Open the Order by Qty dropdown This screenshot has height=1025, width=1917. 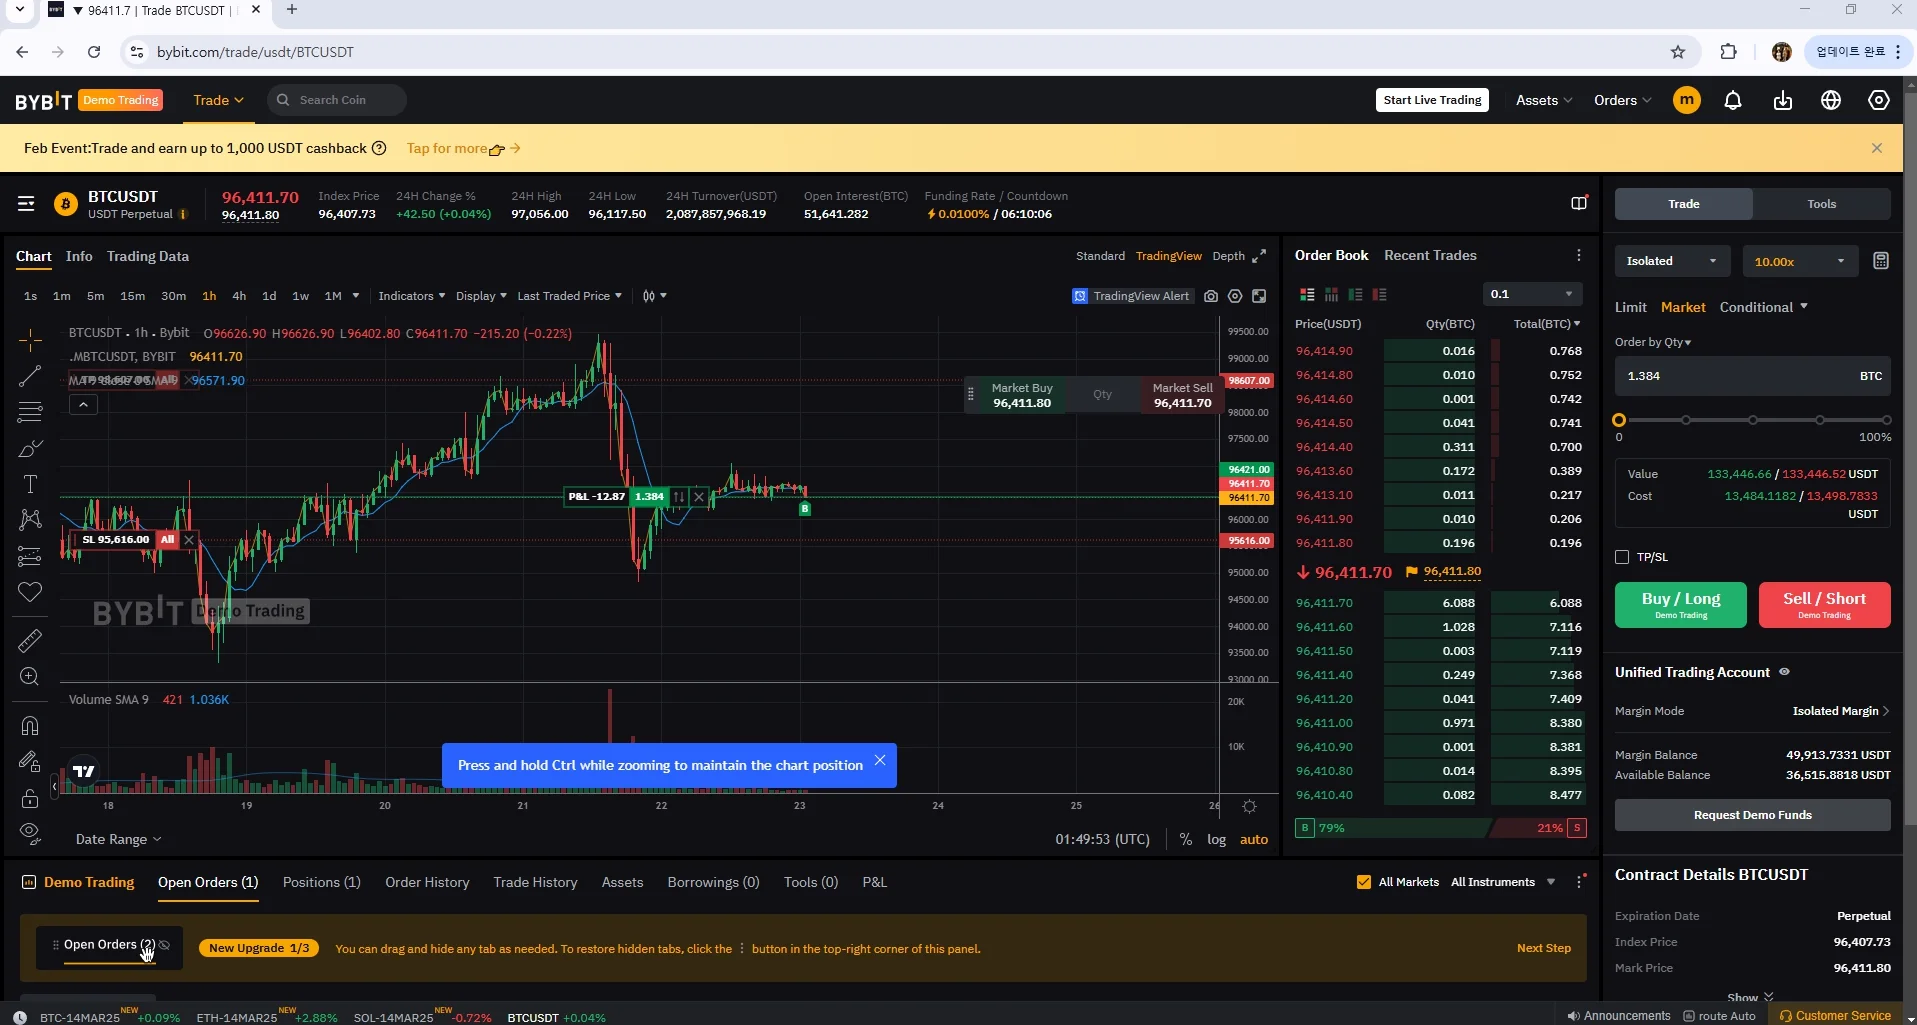(1653, 342)
